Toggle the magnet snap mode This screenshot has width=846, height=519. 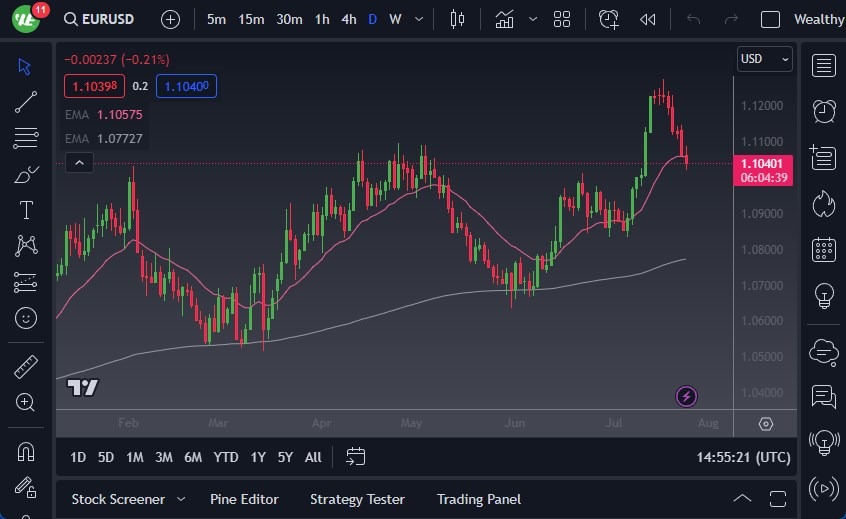pos(26,451)
